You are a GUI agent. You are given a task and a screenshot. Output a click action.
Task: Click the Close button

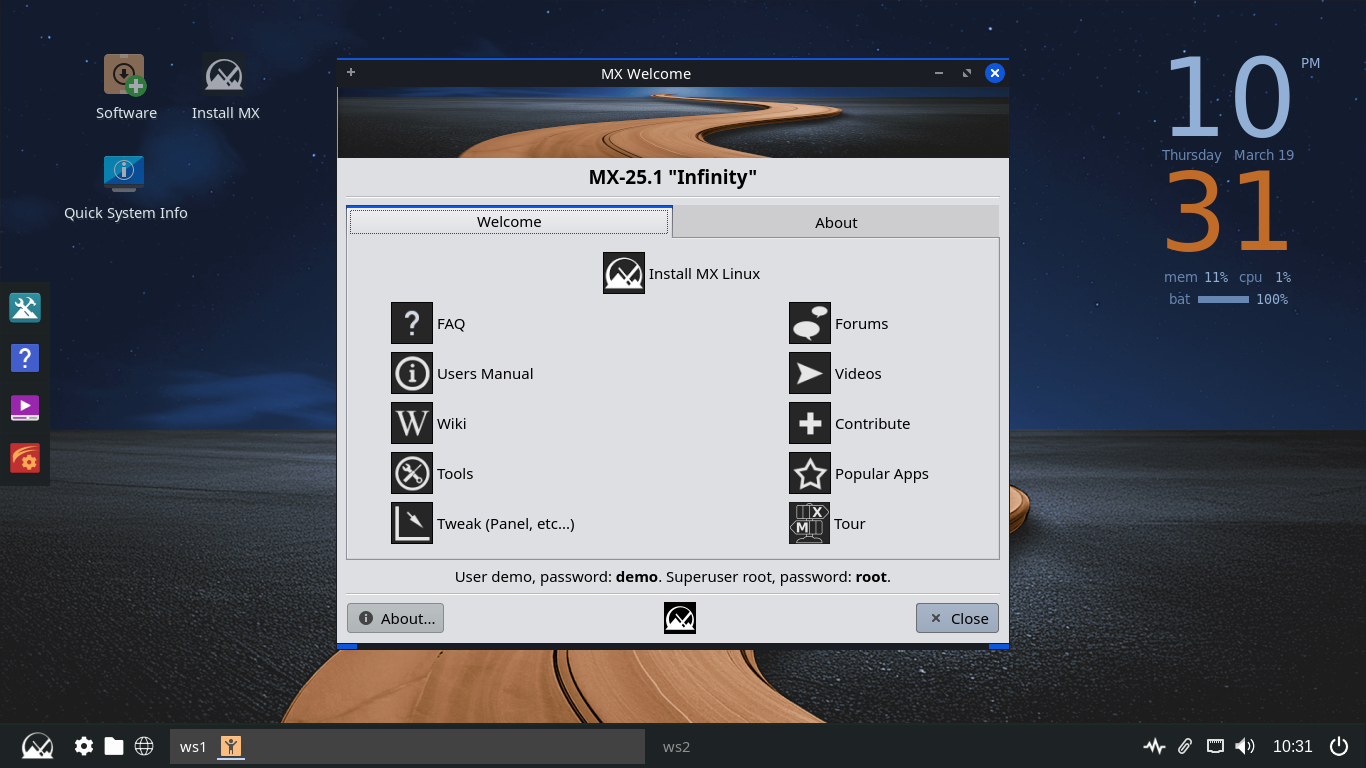pyautogui.click(x=957, y=618)
